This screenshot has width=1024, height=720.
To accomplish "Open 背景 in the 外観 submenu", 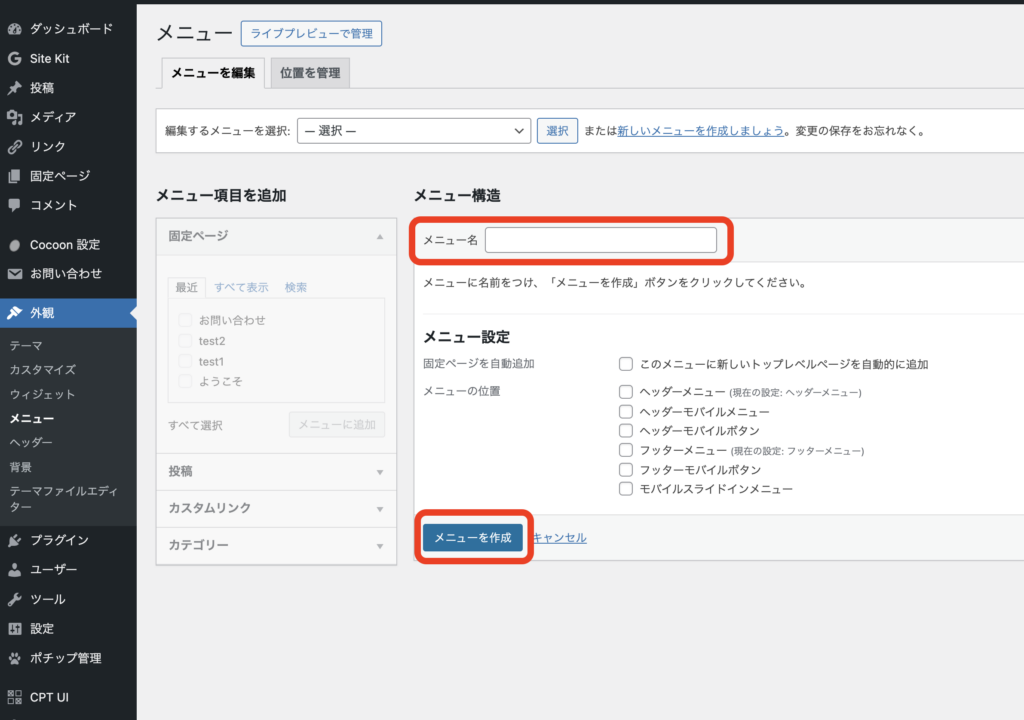I will 20,466.
